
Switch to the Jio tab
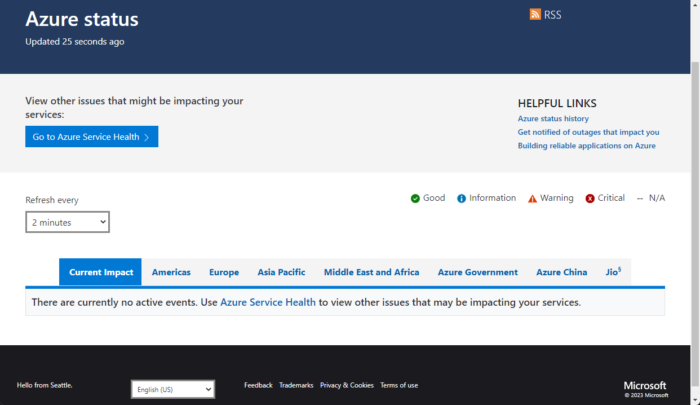point(613,272)
